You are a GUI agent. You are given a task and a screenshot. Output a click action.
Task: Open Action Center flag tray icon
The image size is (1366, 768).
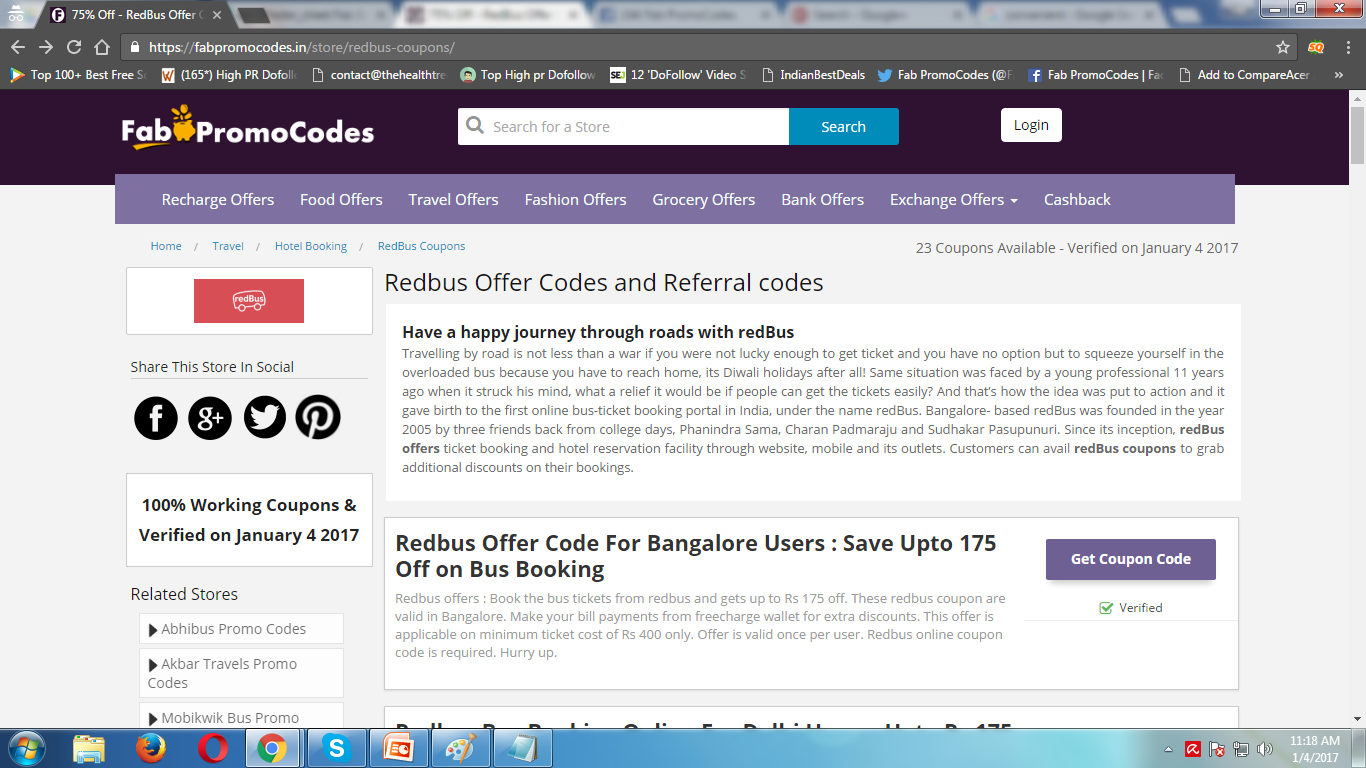tap(1217, 749)
